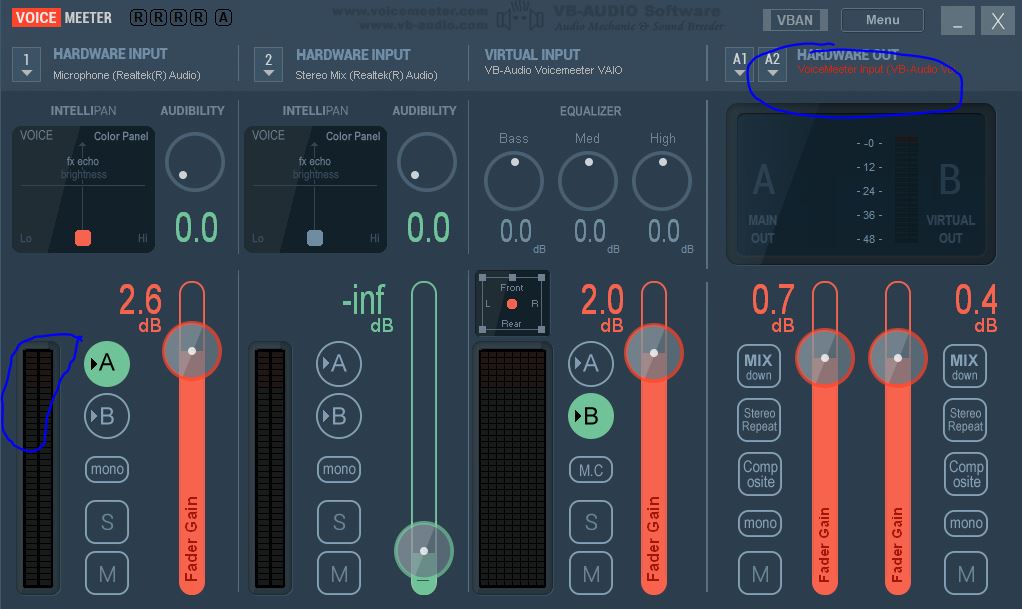
Task: Click the Stereo Mix strip level meter
Action: coord(270,468)
